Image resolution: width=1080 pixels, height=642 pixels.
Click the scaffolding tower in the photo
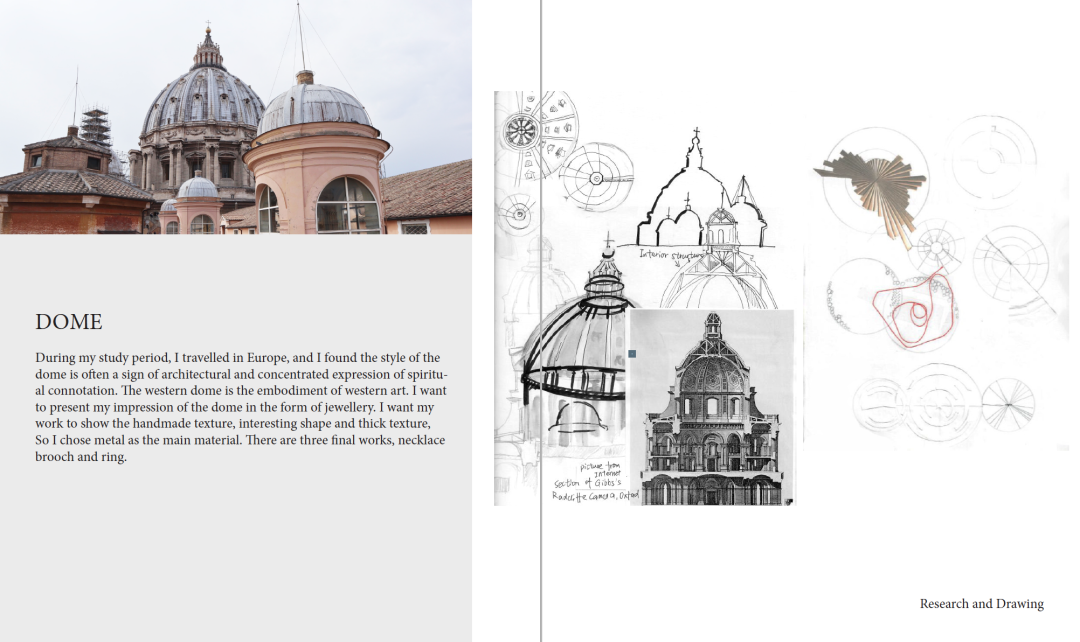[x=96, y=128]
